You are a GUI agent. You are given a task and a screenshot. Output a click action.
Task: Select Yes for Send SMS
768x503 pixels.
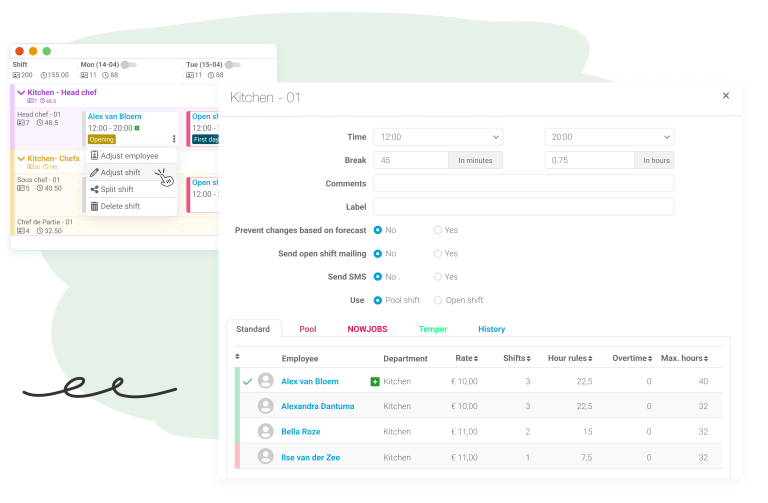coord(438,277)
